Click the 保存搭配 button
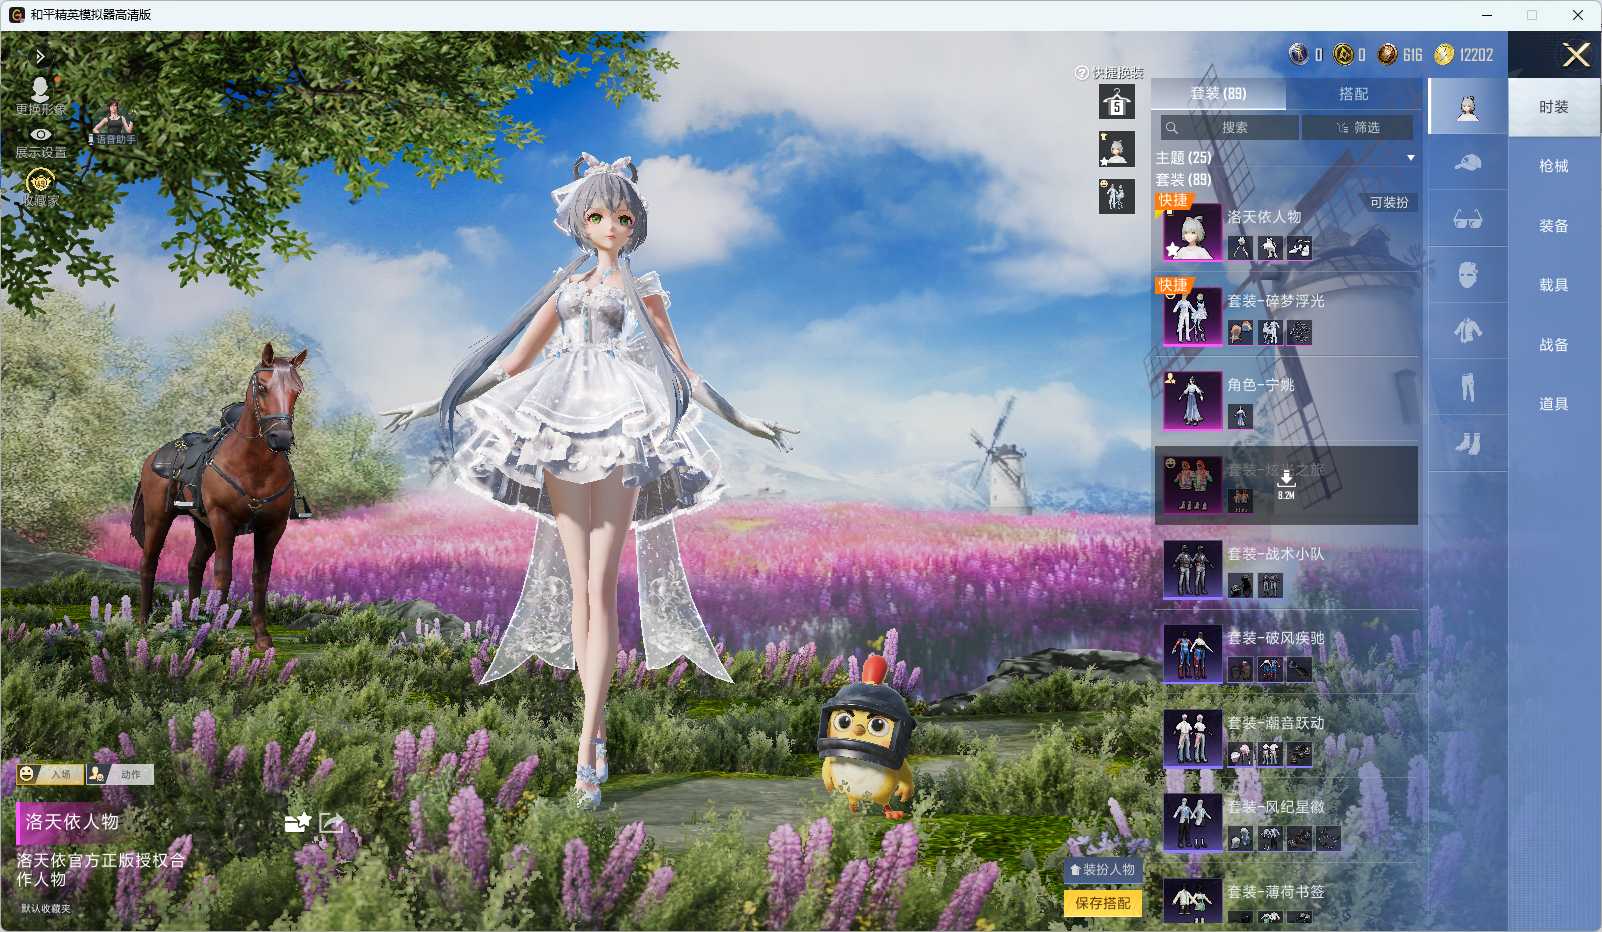 click(1102, 903)
